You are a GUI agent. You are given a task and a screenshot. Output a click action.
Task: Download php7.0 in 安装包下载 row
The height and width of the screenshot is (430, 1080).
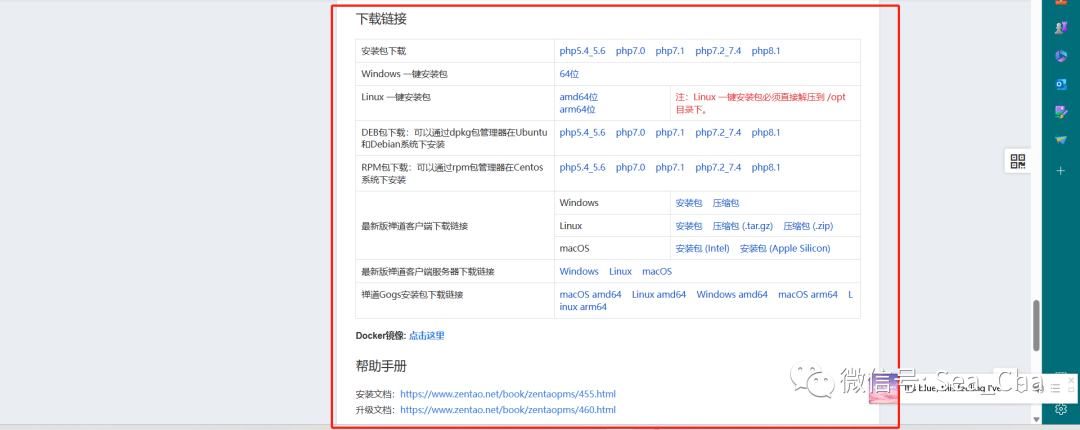coord(630,51)
